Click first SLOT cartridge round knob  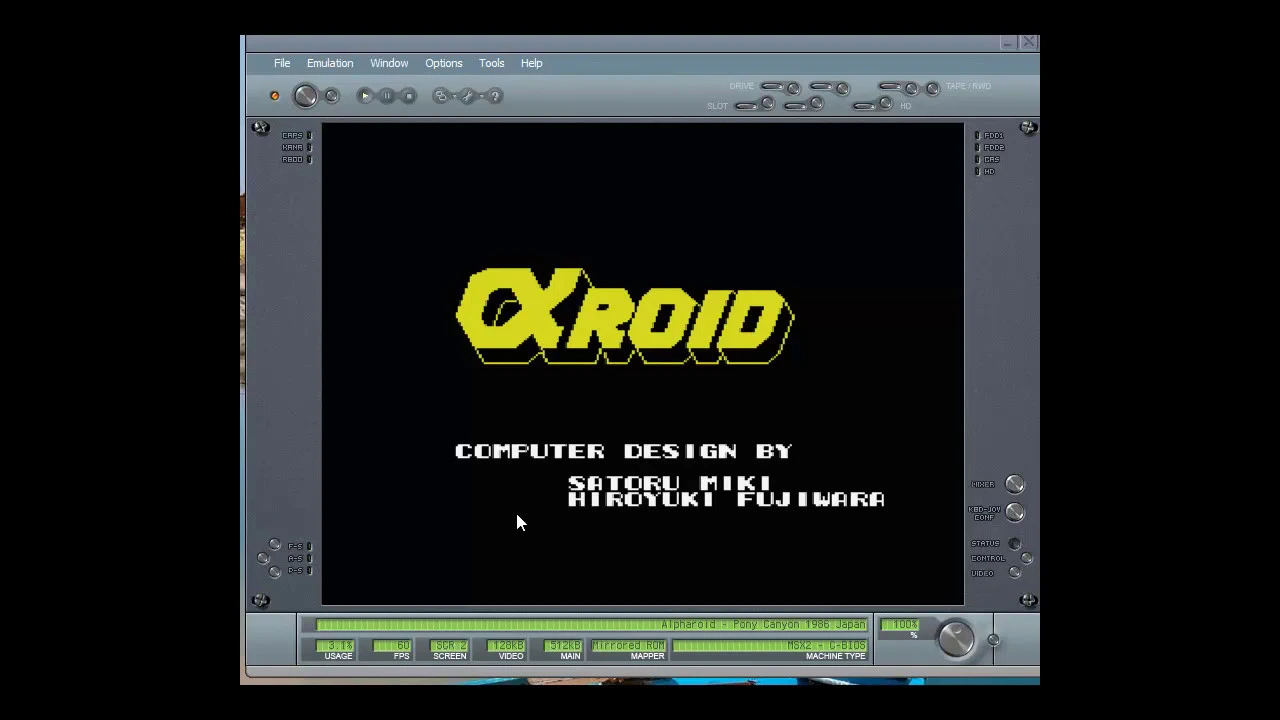click(768, 103)
